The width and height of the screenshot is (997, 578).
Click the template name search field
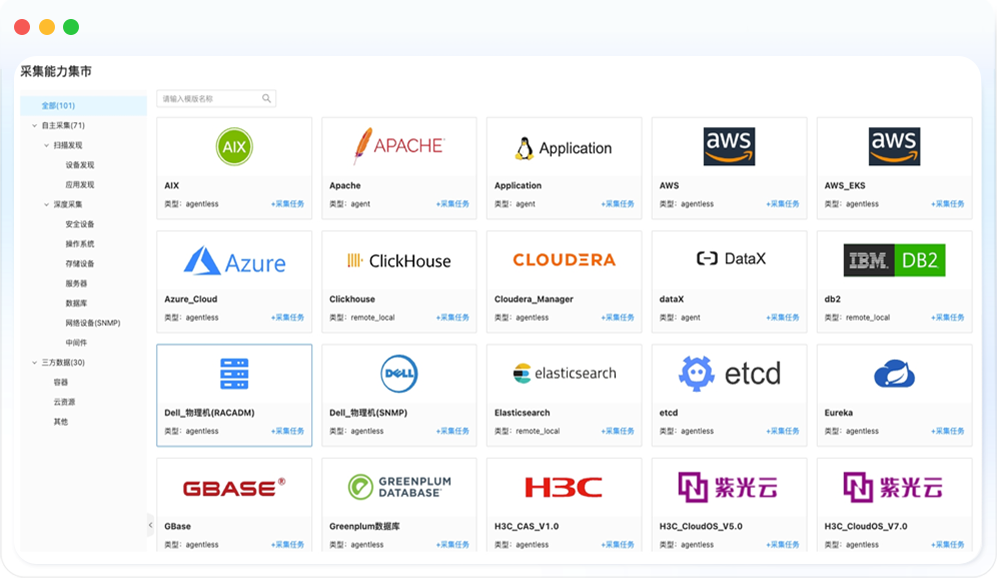click(x=208, y=99)
